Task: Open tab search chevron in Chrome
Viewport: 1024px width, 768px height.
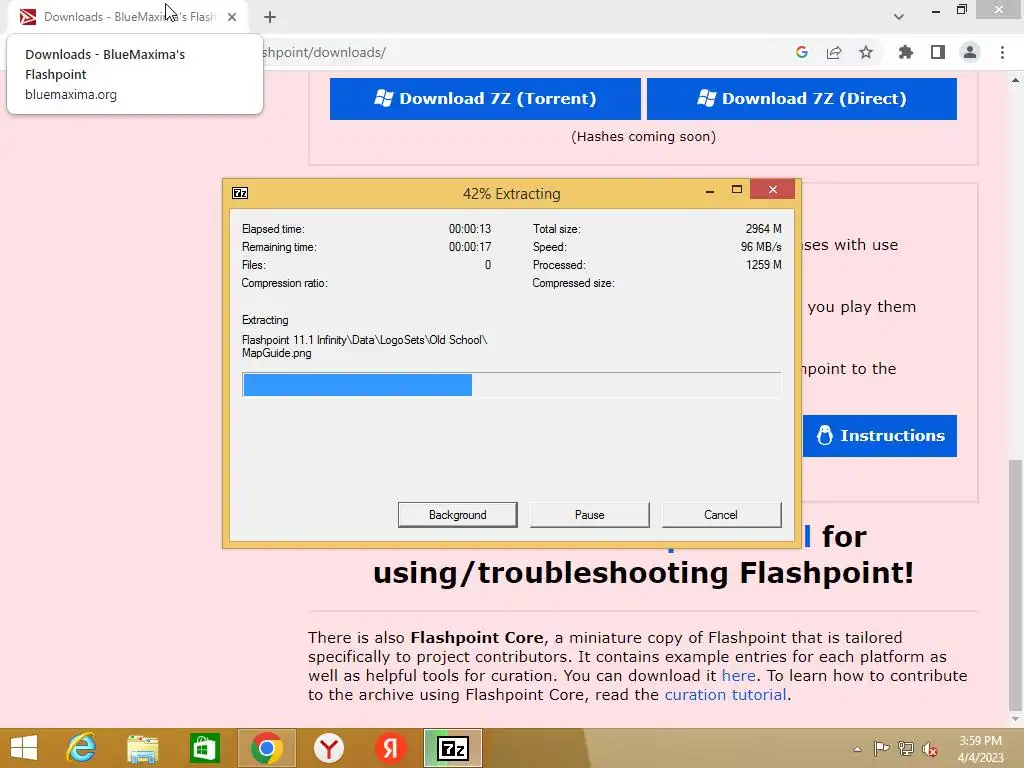Action: (899, 17)
